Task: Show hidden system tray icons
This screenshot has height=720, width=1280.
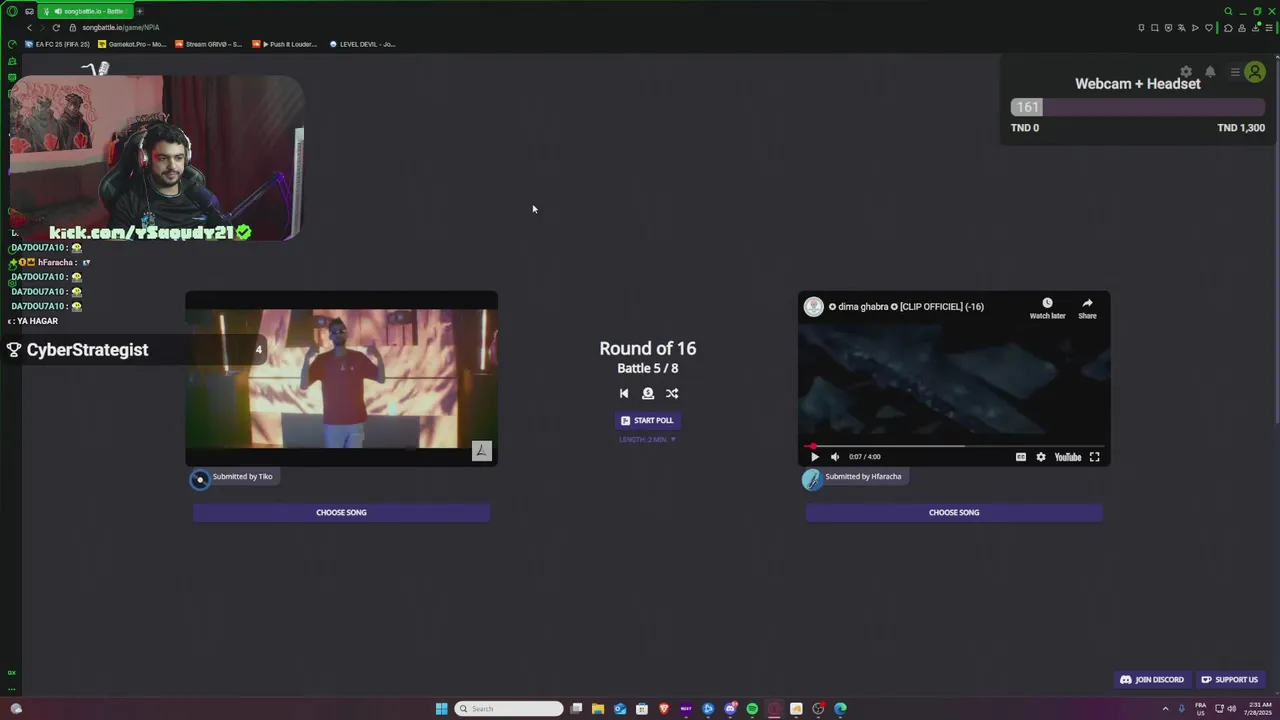Action: coord(1165,708)
